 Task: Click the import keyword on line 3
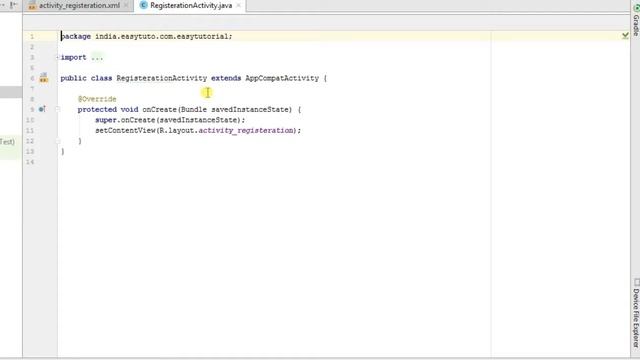(x=73, y=58)
